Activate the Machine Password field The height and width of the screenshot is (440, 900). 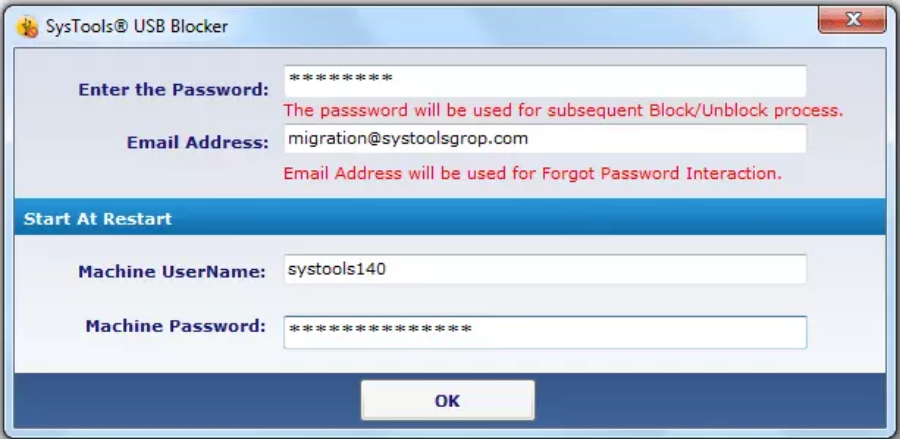click(545, 332)
